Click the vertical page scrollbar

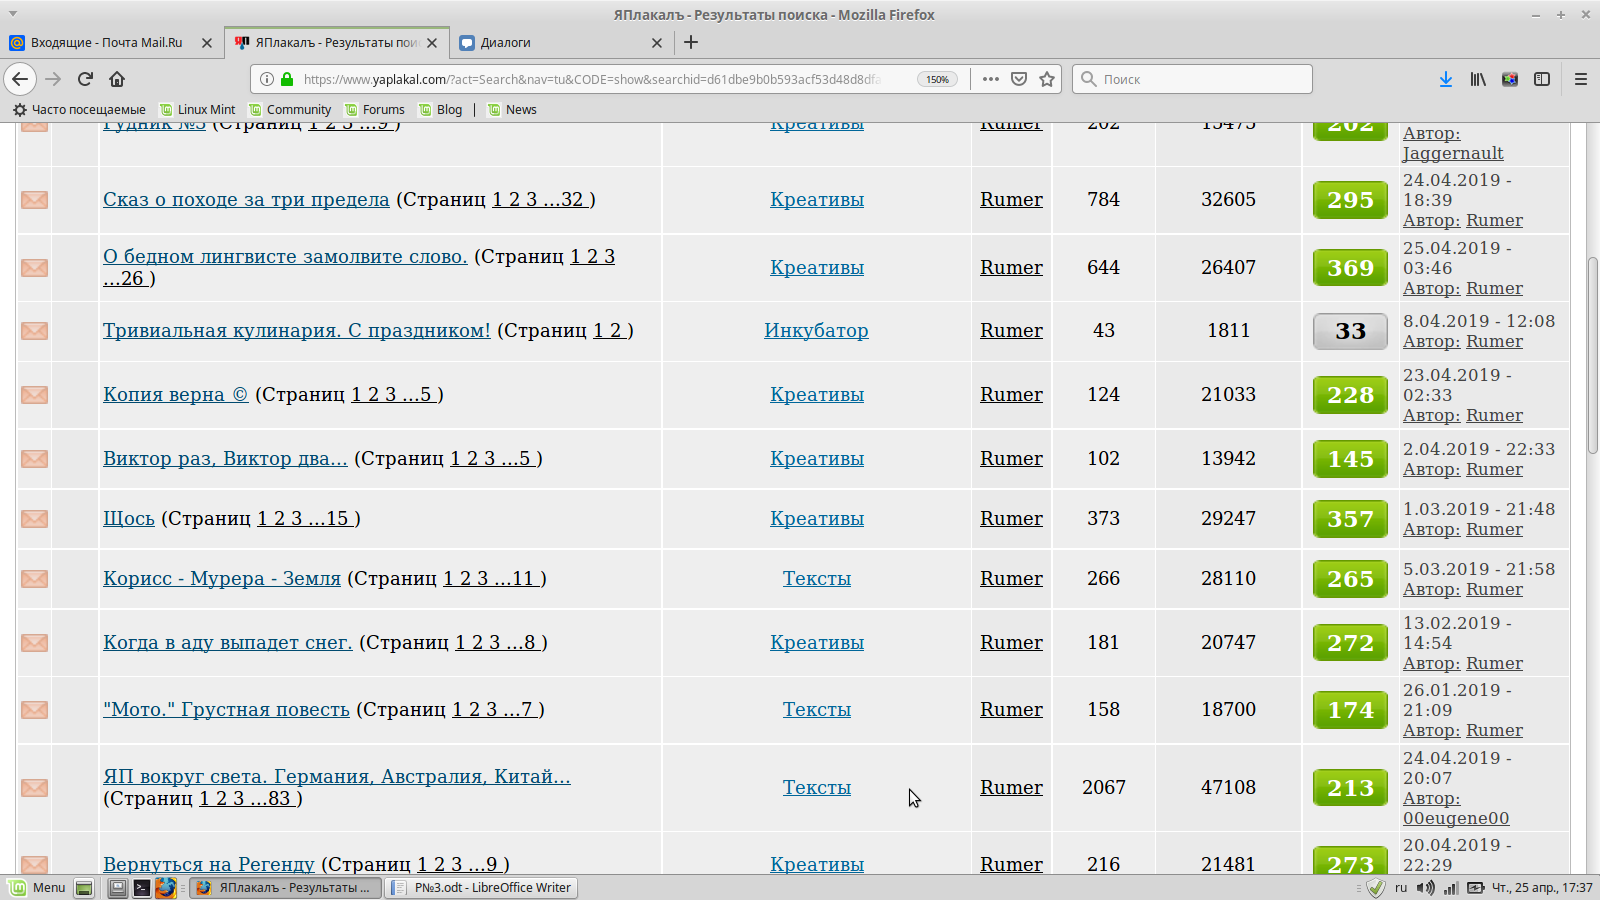coord(1592,355)
